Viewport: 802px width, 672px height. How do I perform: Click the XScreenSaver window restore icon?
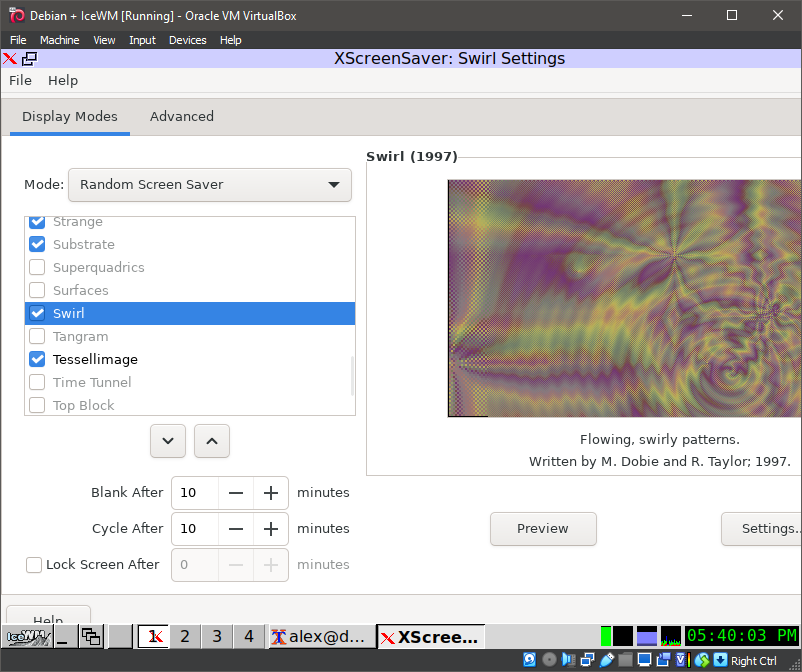29,59
